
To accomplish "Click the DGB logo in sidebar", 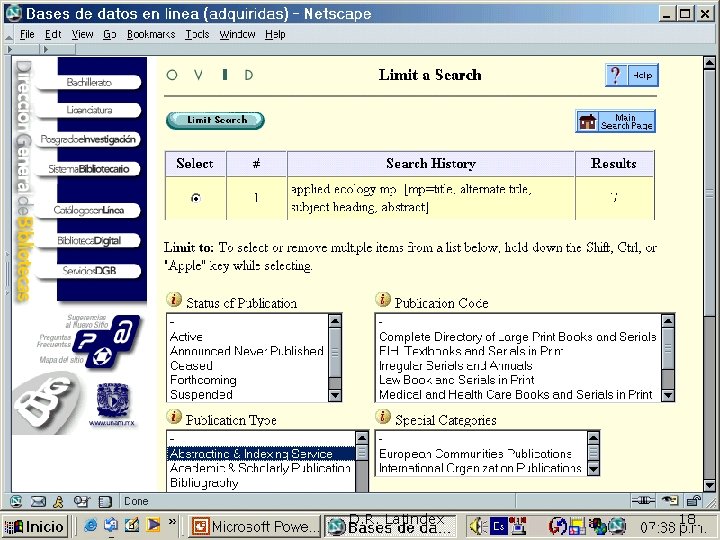I will [x=46, y=403].
